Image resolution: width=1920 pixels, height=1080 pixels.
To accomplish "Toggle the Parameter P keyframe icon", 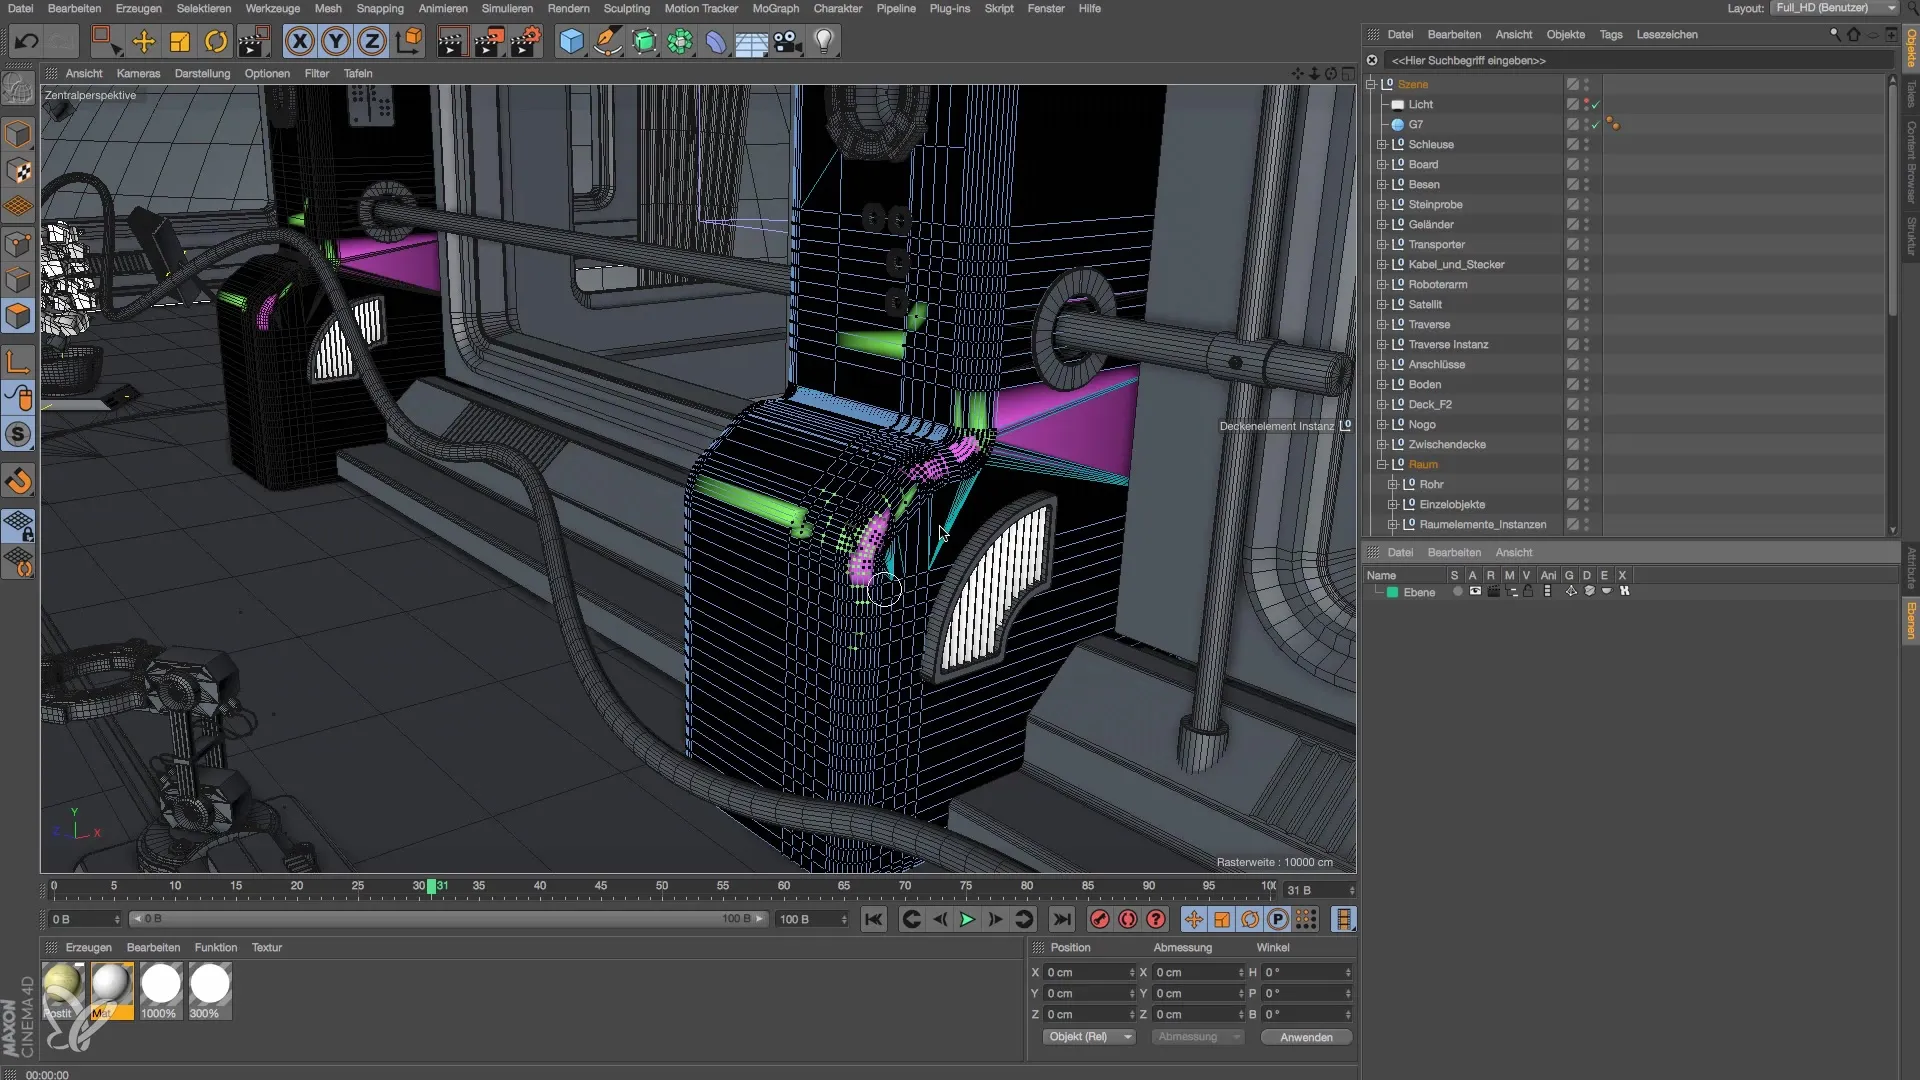I will (1278, 919).
